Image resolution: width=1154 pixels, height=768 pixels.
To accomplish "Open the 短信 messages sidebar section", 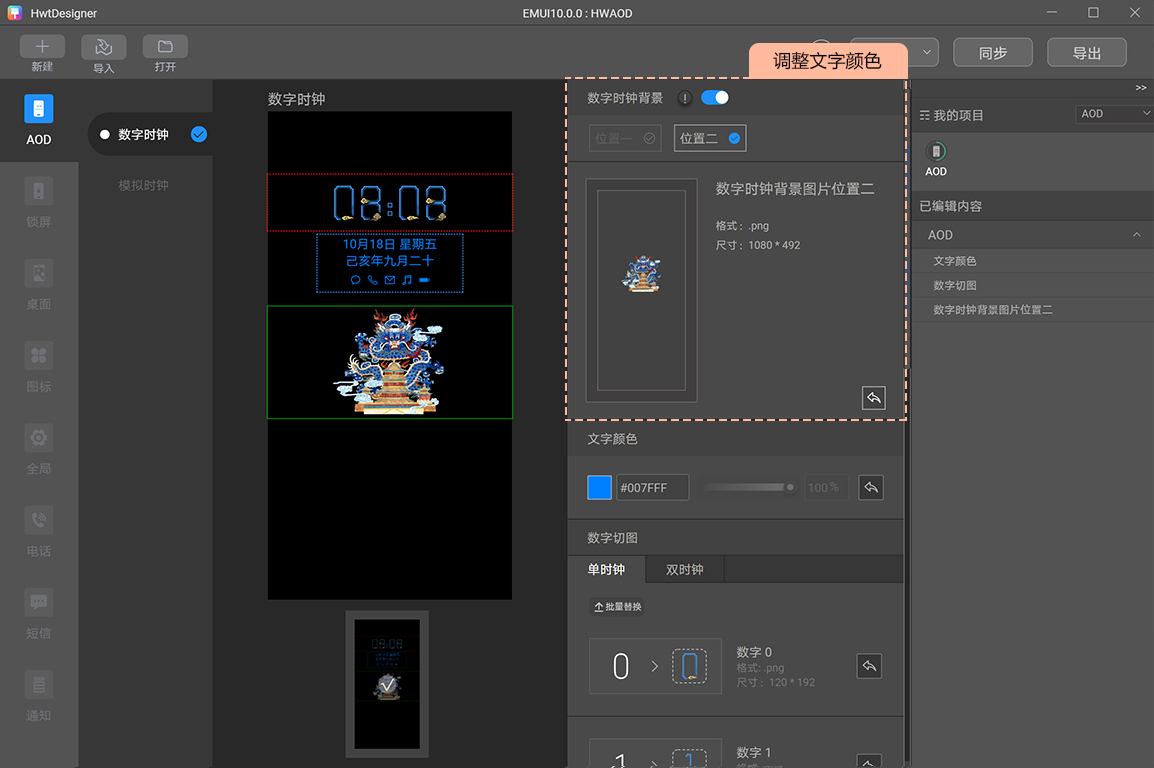I will pos(39,615).
